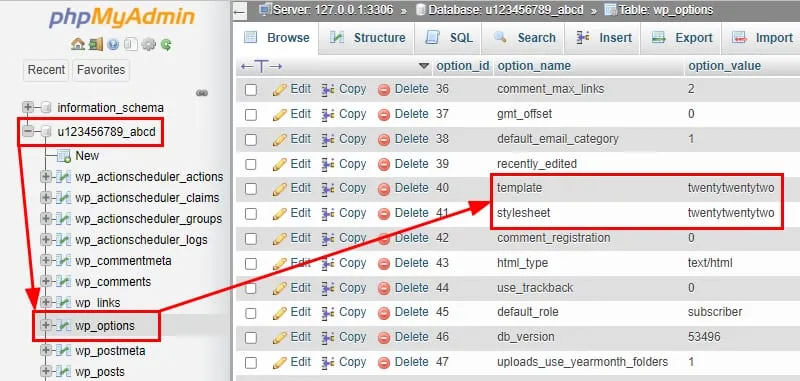This screenshot has width=800, height=381.
Task: Click the link with main panel chain icon
Action: pyautogui.click(x=202, y=93)
